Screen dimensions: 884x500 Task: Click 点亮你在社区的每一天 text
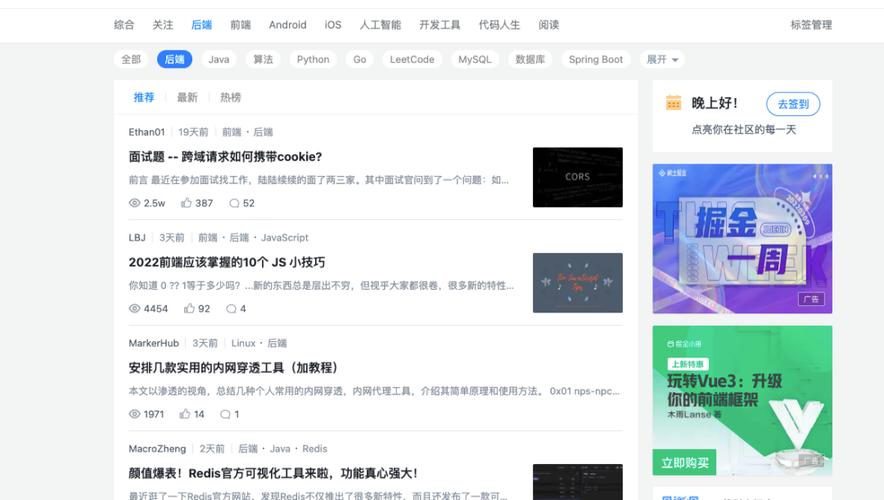[x=743, y=130]
